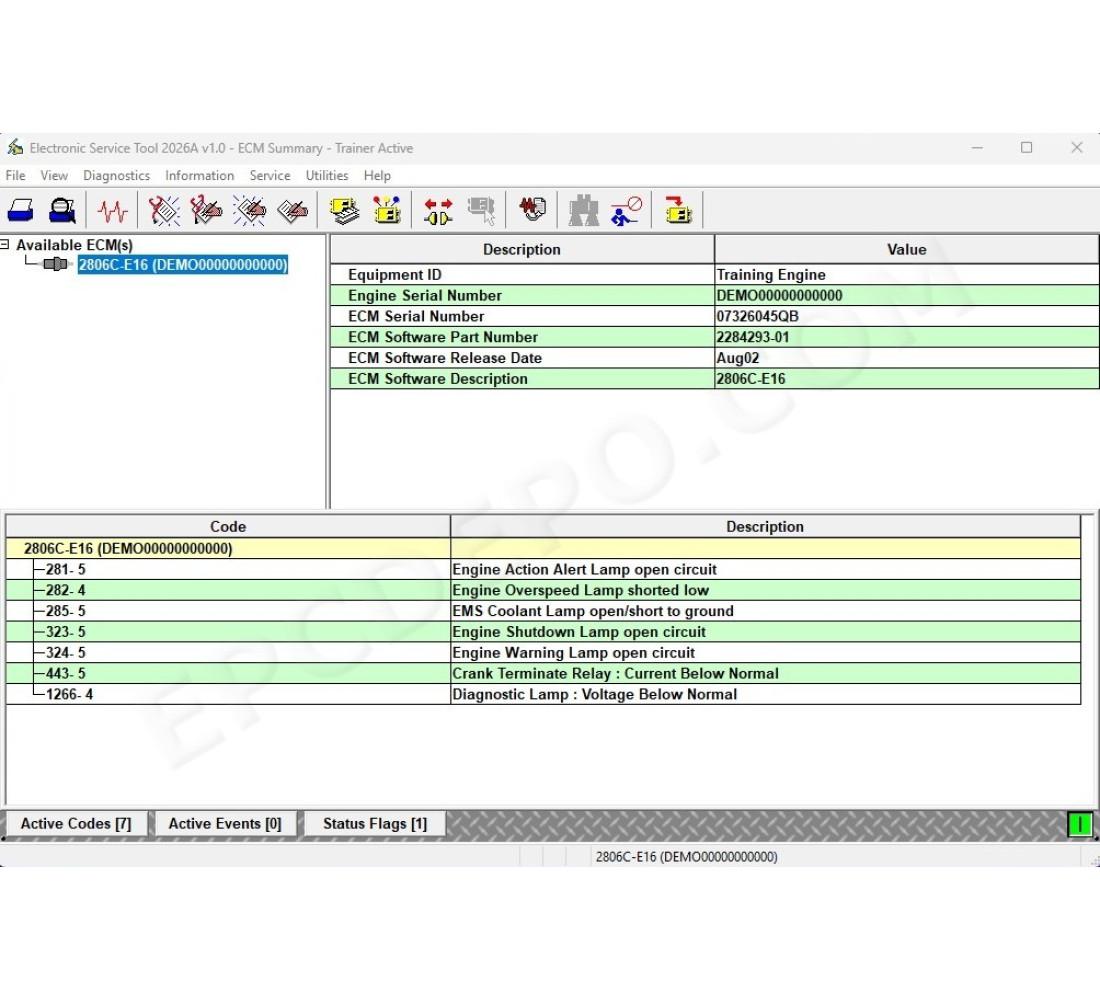Image resolution: width=1100 pixels, height=1000 pixels.
Task: Switch to the Active Events [0] tab
Action: pos(225,823)
